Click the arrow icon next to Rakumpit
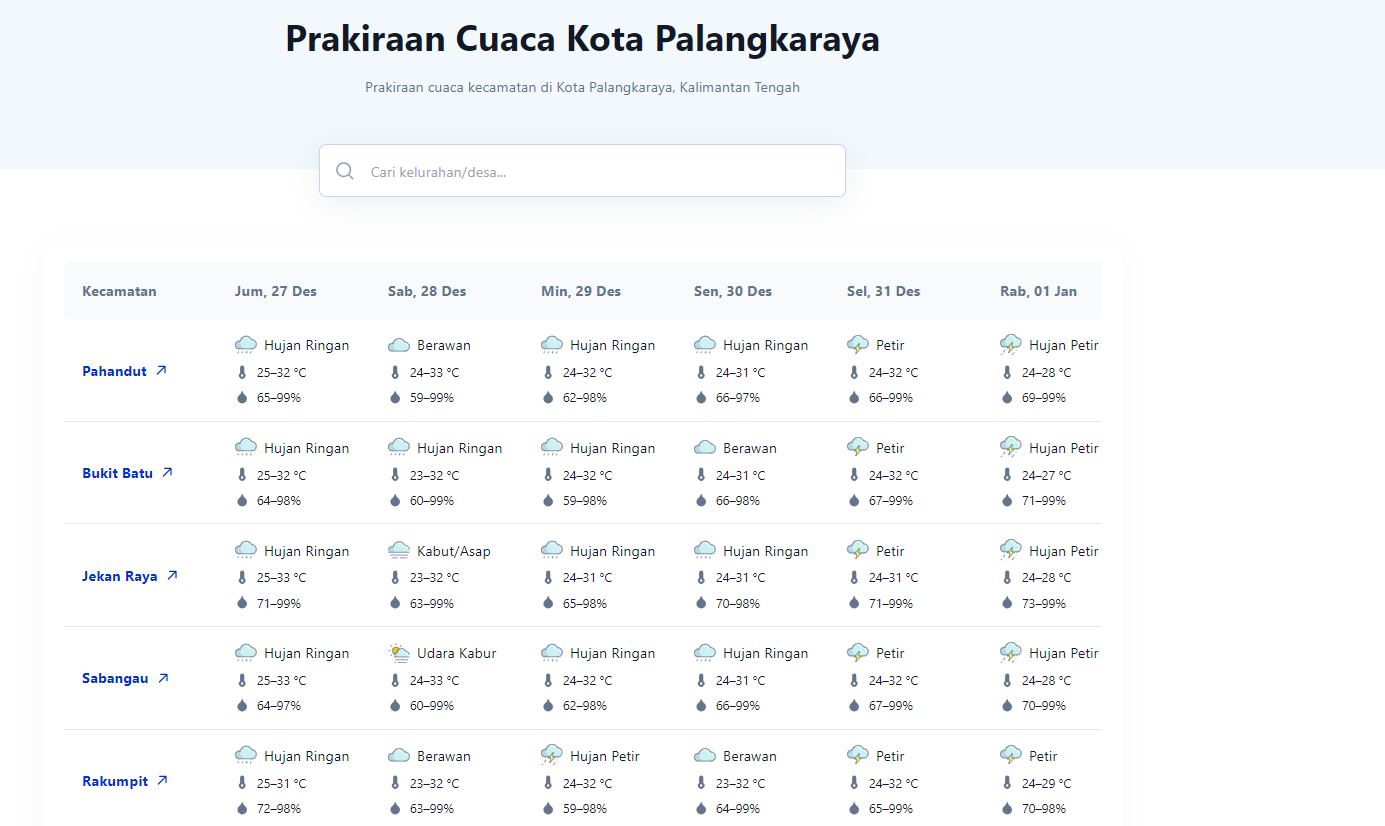This screenshot has width=1385, height=826. click(x=163, y=780)
